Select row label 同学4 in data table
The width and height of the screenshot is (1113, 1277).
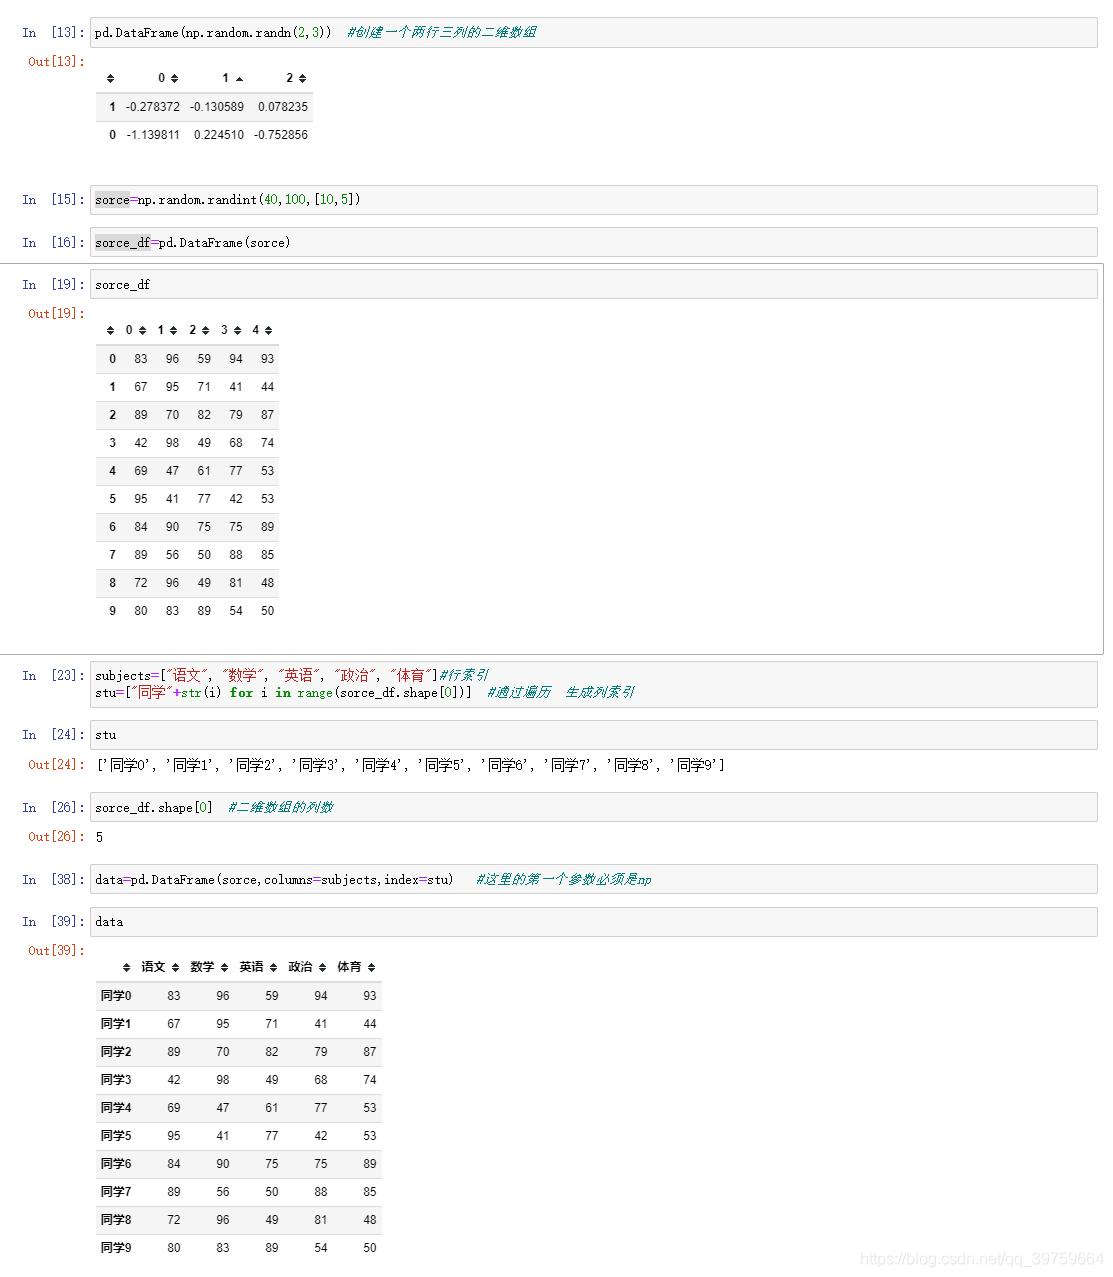(x=116, y=1108)
